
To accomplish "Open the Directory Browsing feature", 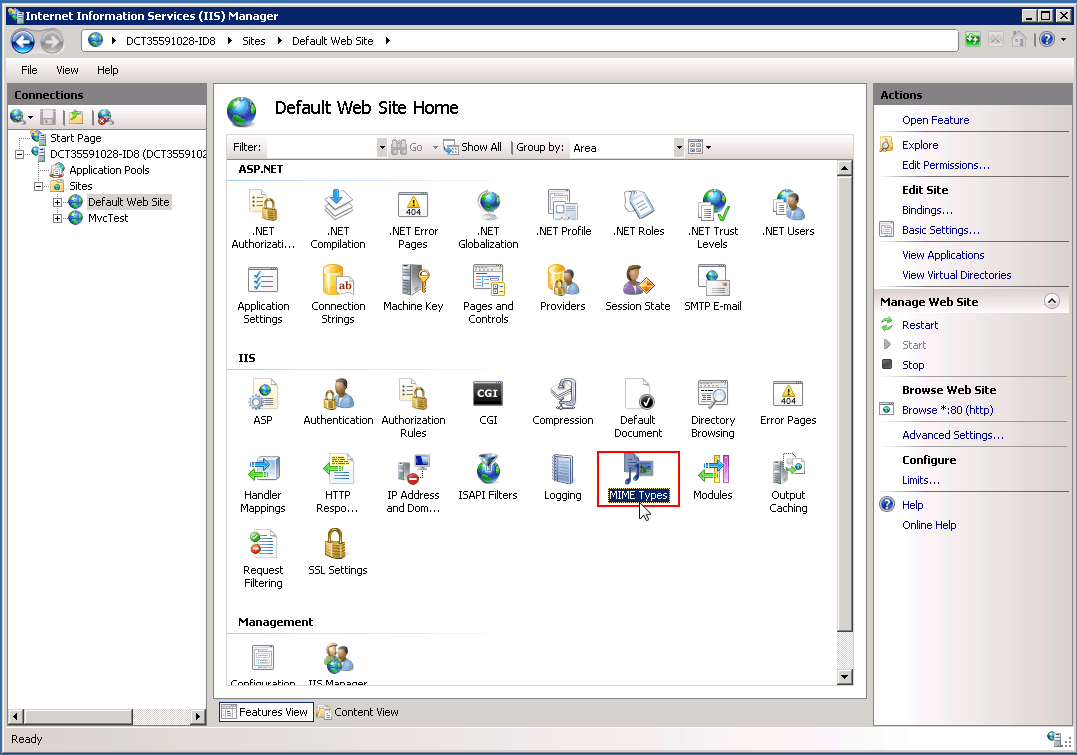I will (713, 408).
